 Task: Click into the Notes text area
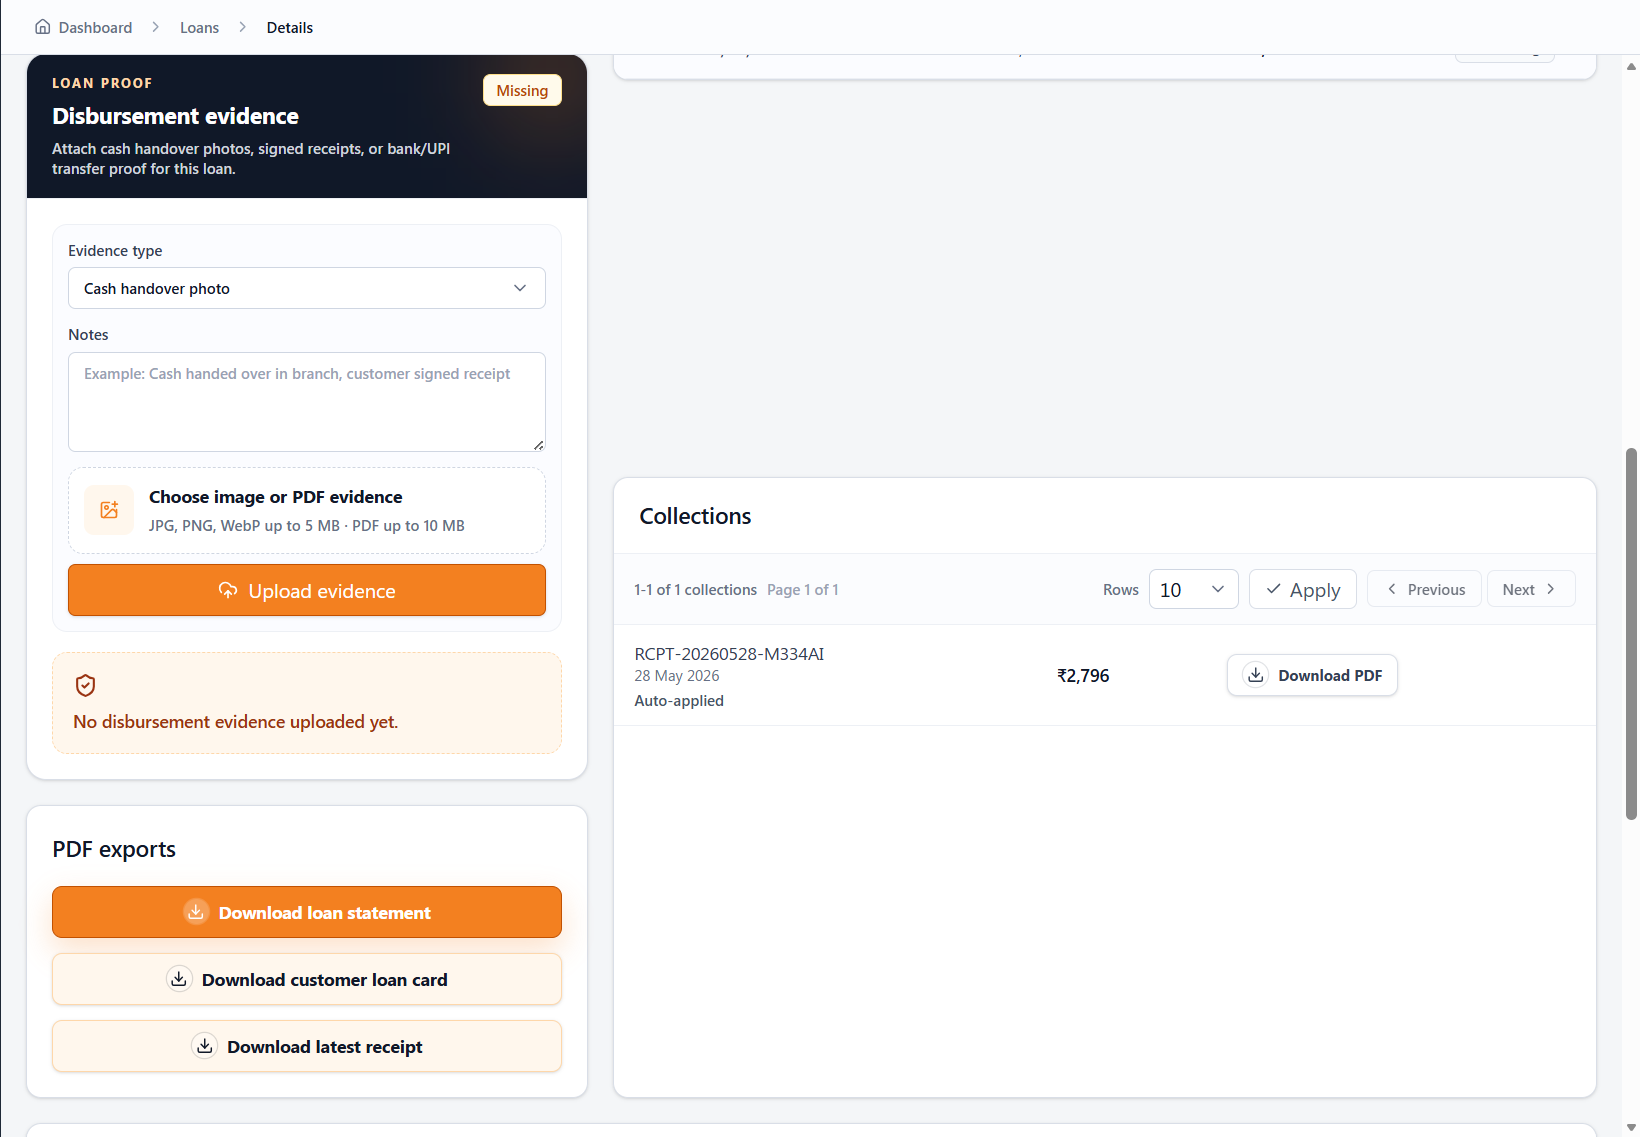point(307,402)
